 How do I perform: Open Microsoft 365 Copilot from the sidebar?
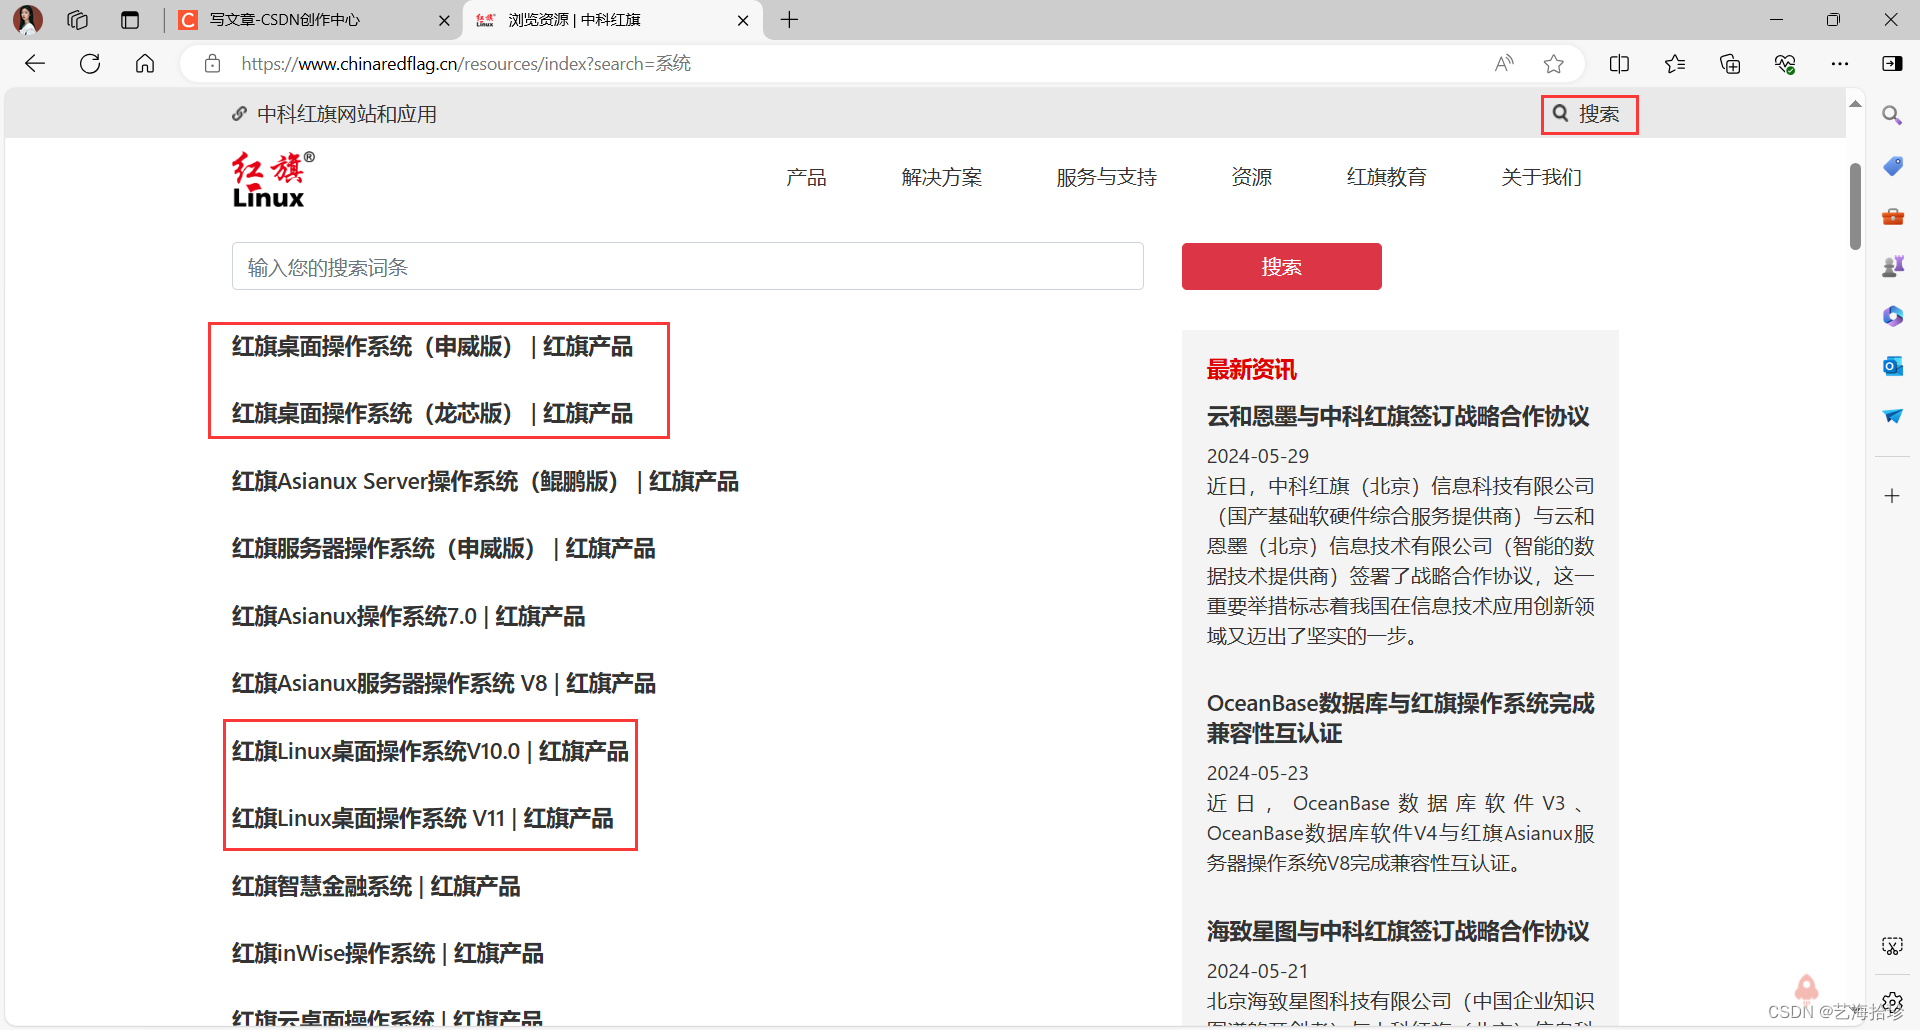coord(1892,316)
